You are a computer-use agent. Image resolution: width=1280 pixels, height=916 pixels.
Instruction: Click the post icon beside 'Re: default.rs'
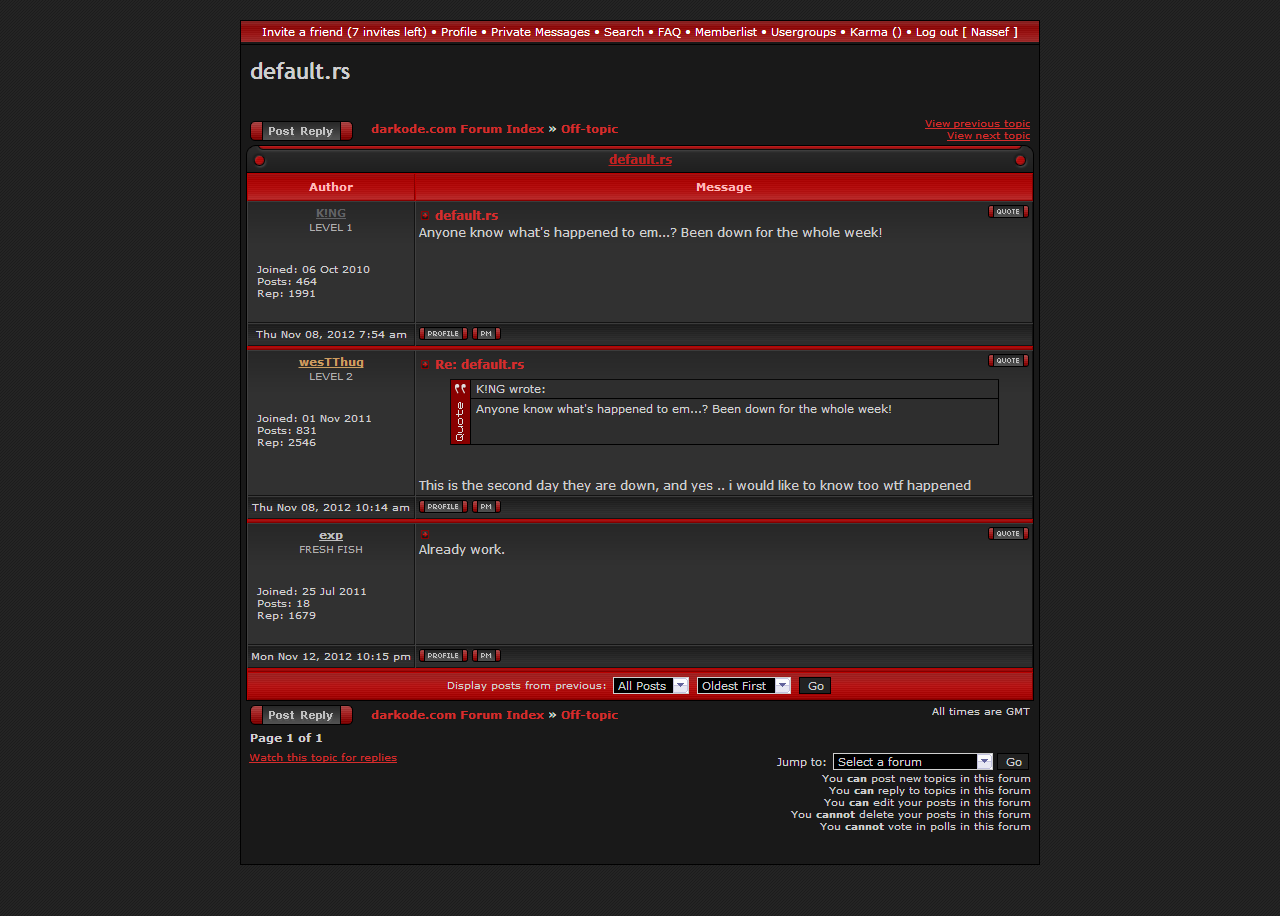[425, 365]
